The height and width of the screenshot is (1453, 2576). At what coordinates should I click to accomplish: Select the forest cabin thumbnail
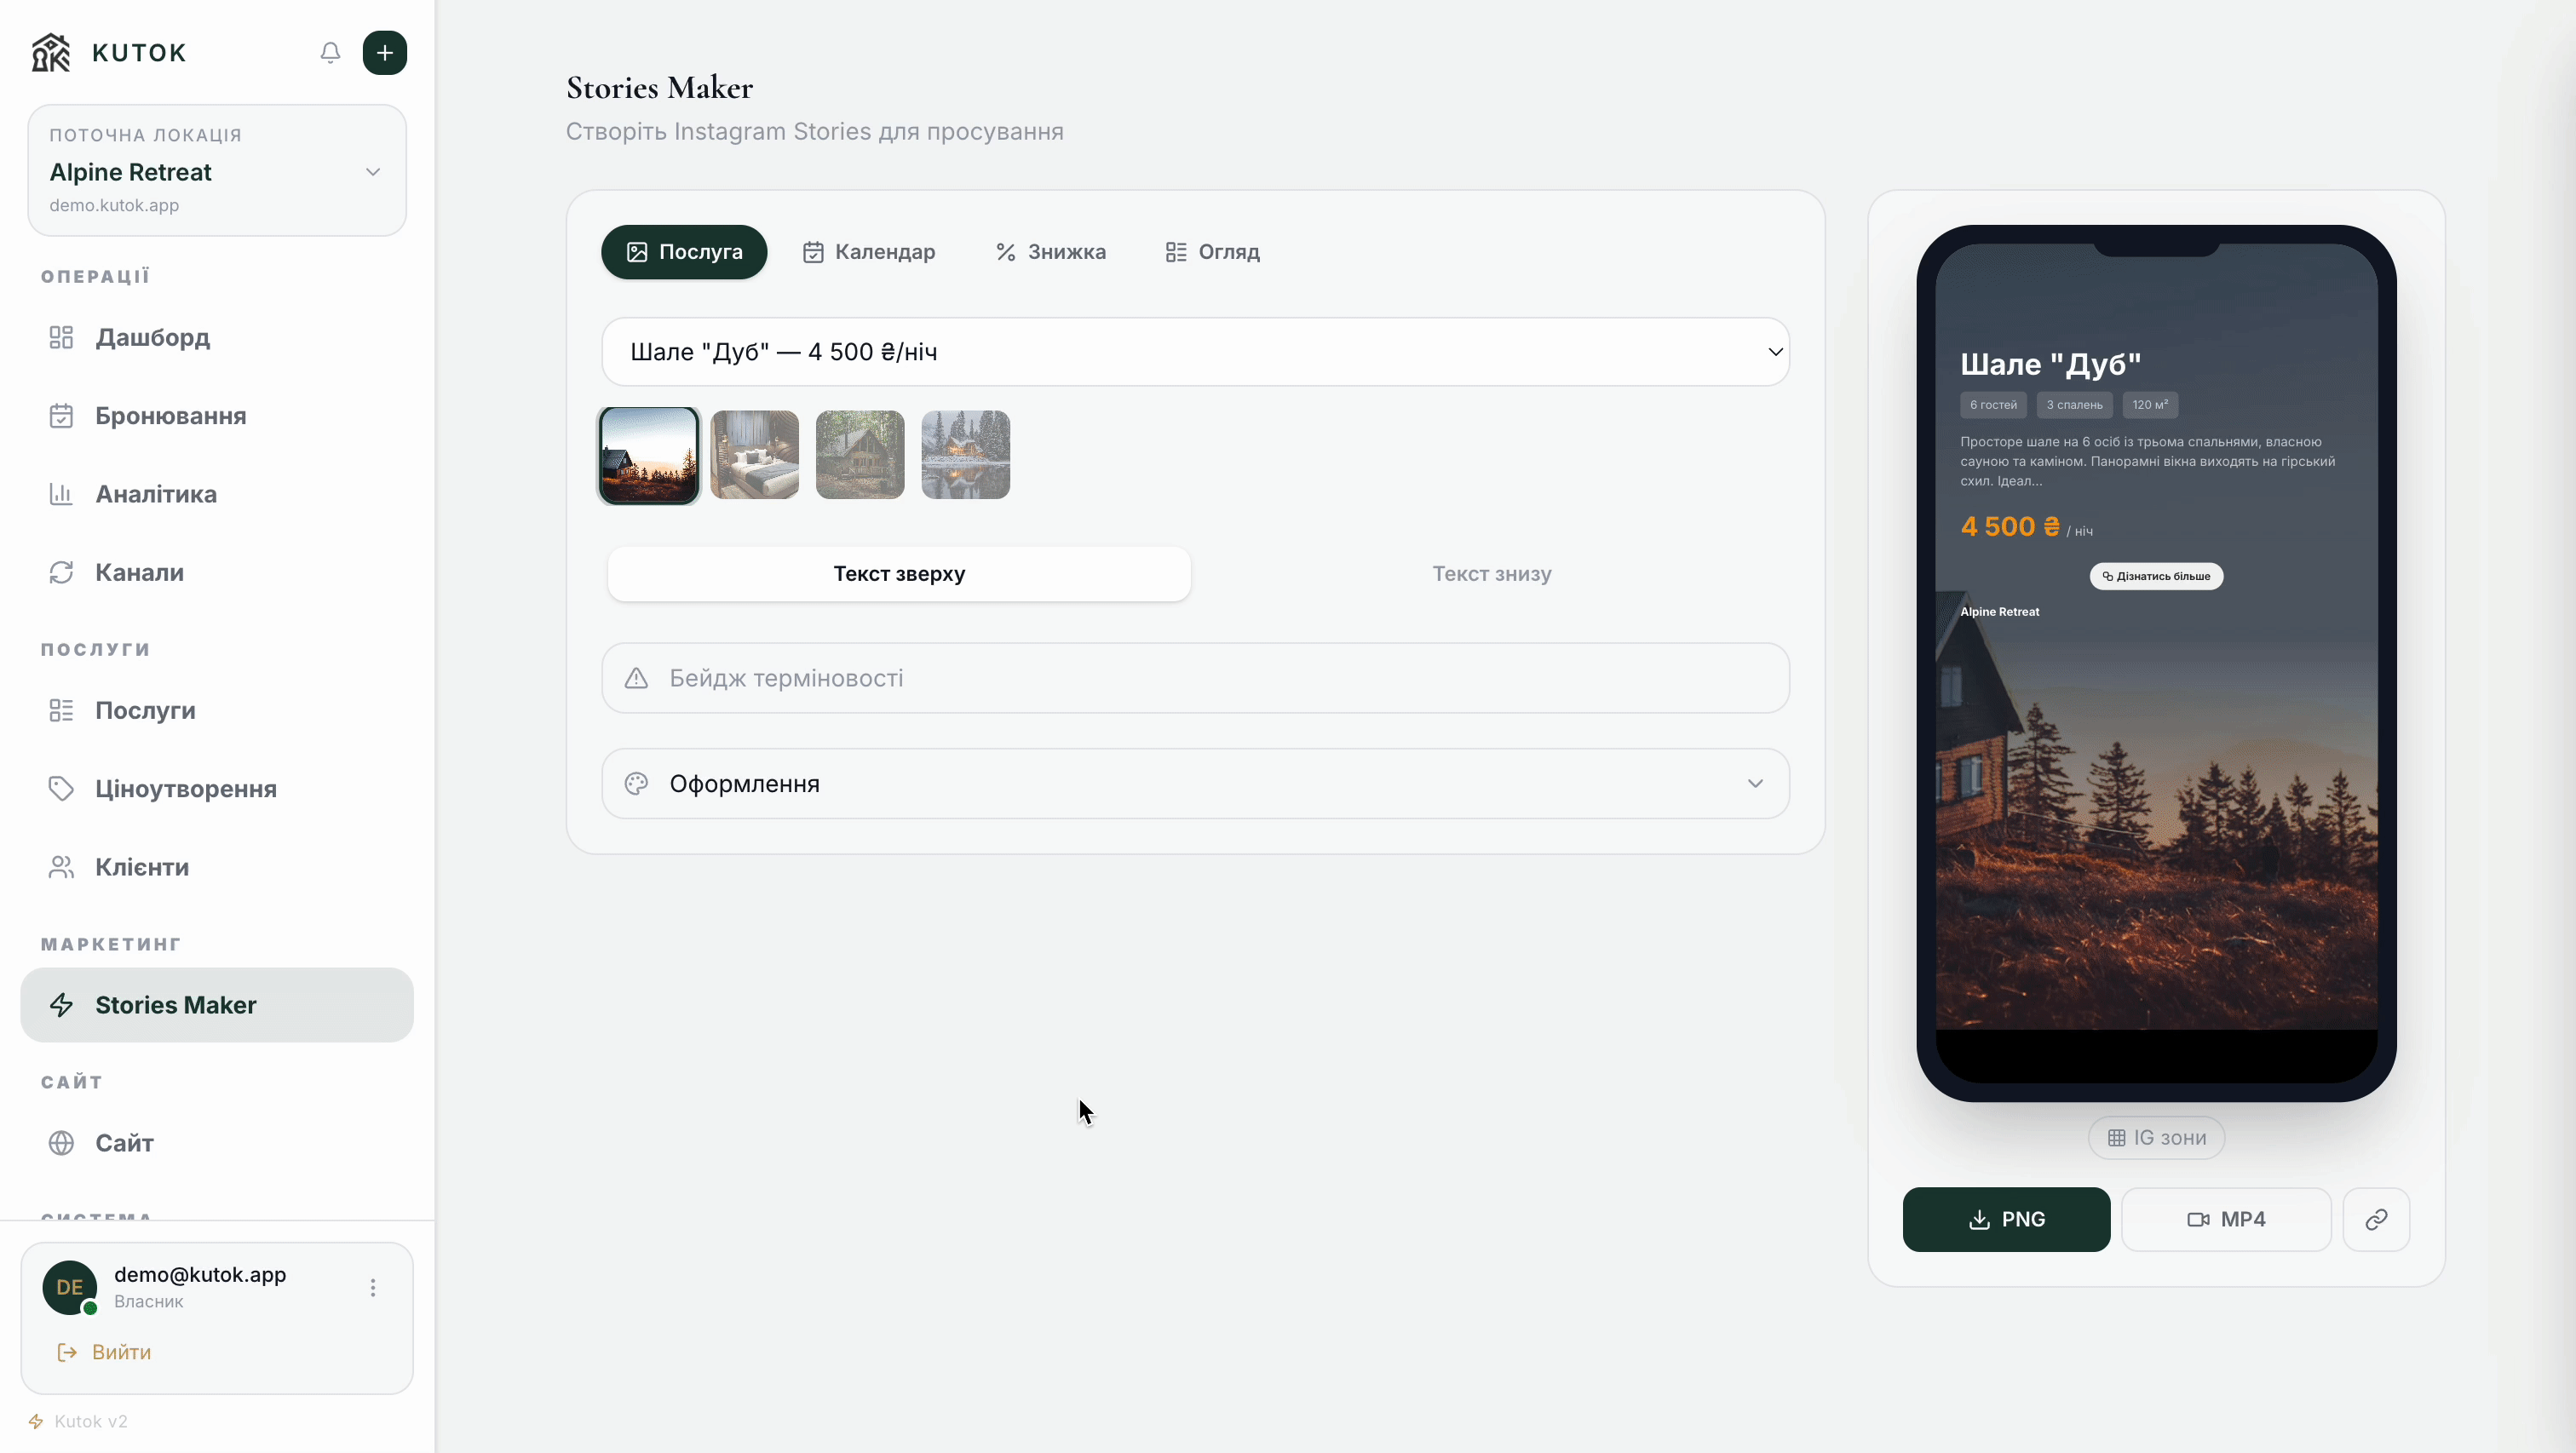(860, 455)
